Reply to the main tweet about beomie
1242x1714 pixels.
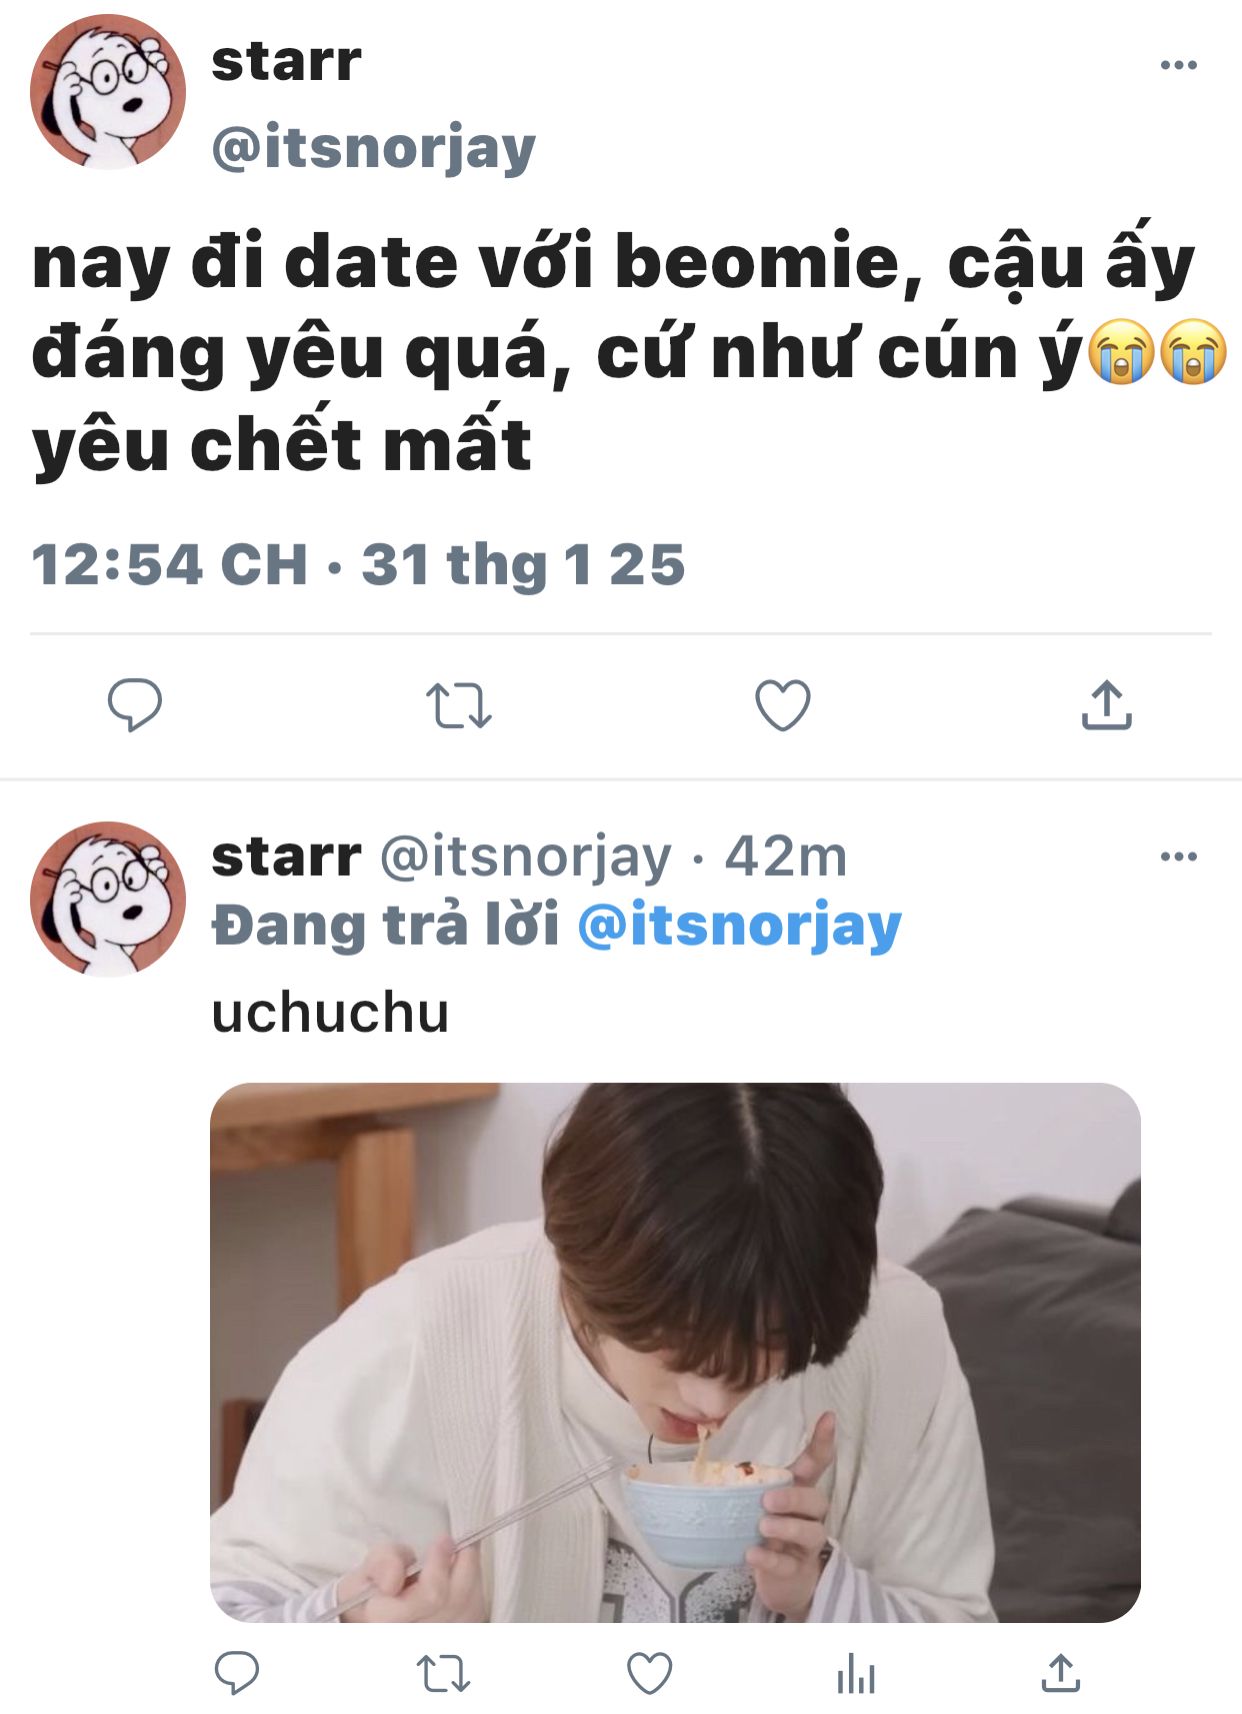(134, 705)
